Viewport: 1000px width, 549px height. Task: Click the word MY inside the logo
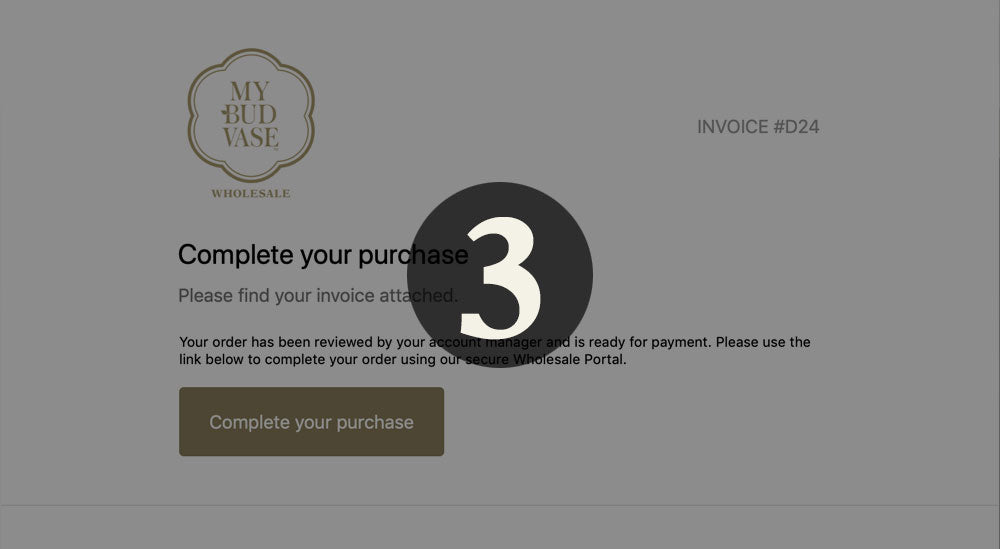(249, 91)
